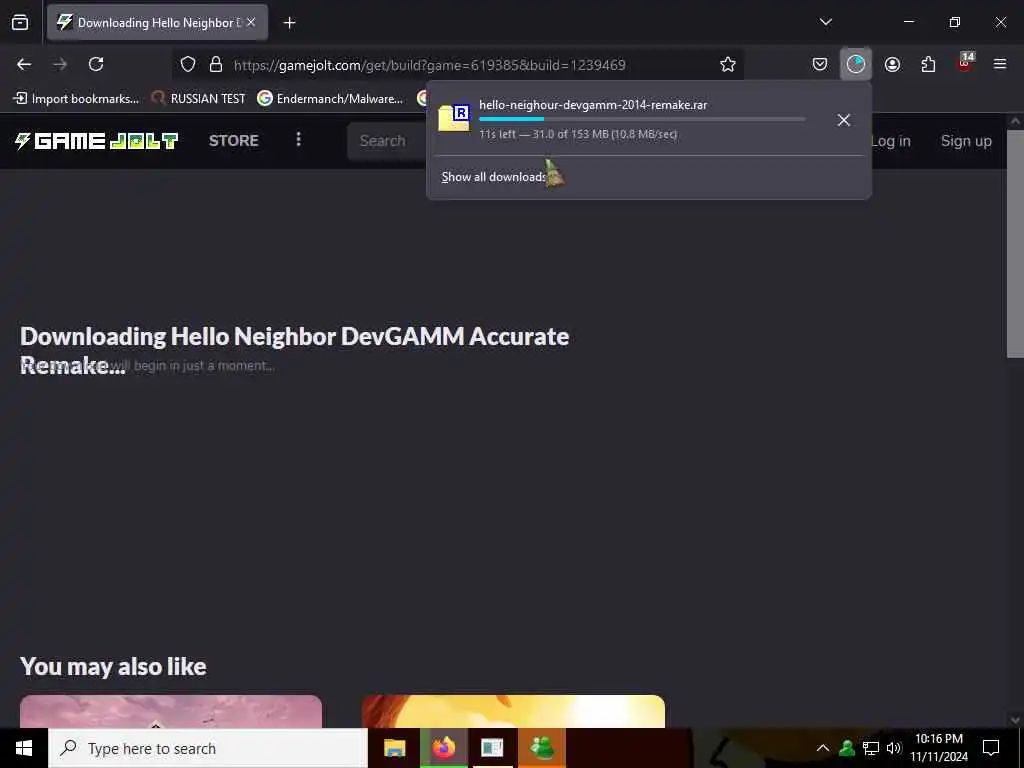Cancel the download with the X button
The width and height of the screenshot is (1024, 768).
tap(844, 120)
